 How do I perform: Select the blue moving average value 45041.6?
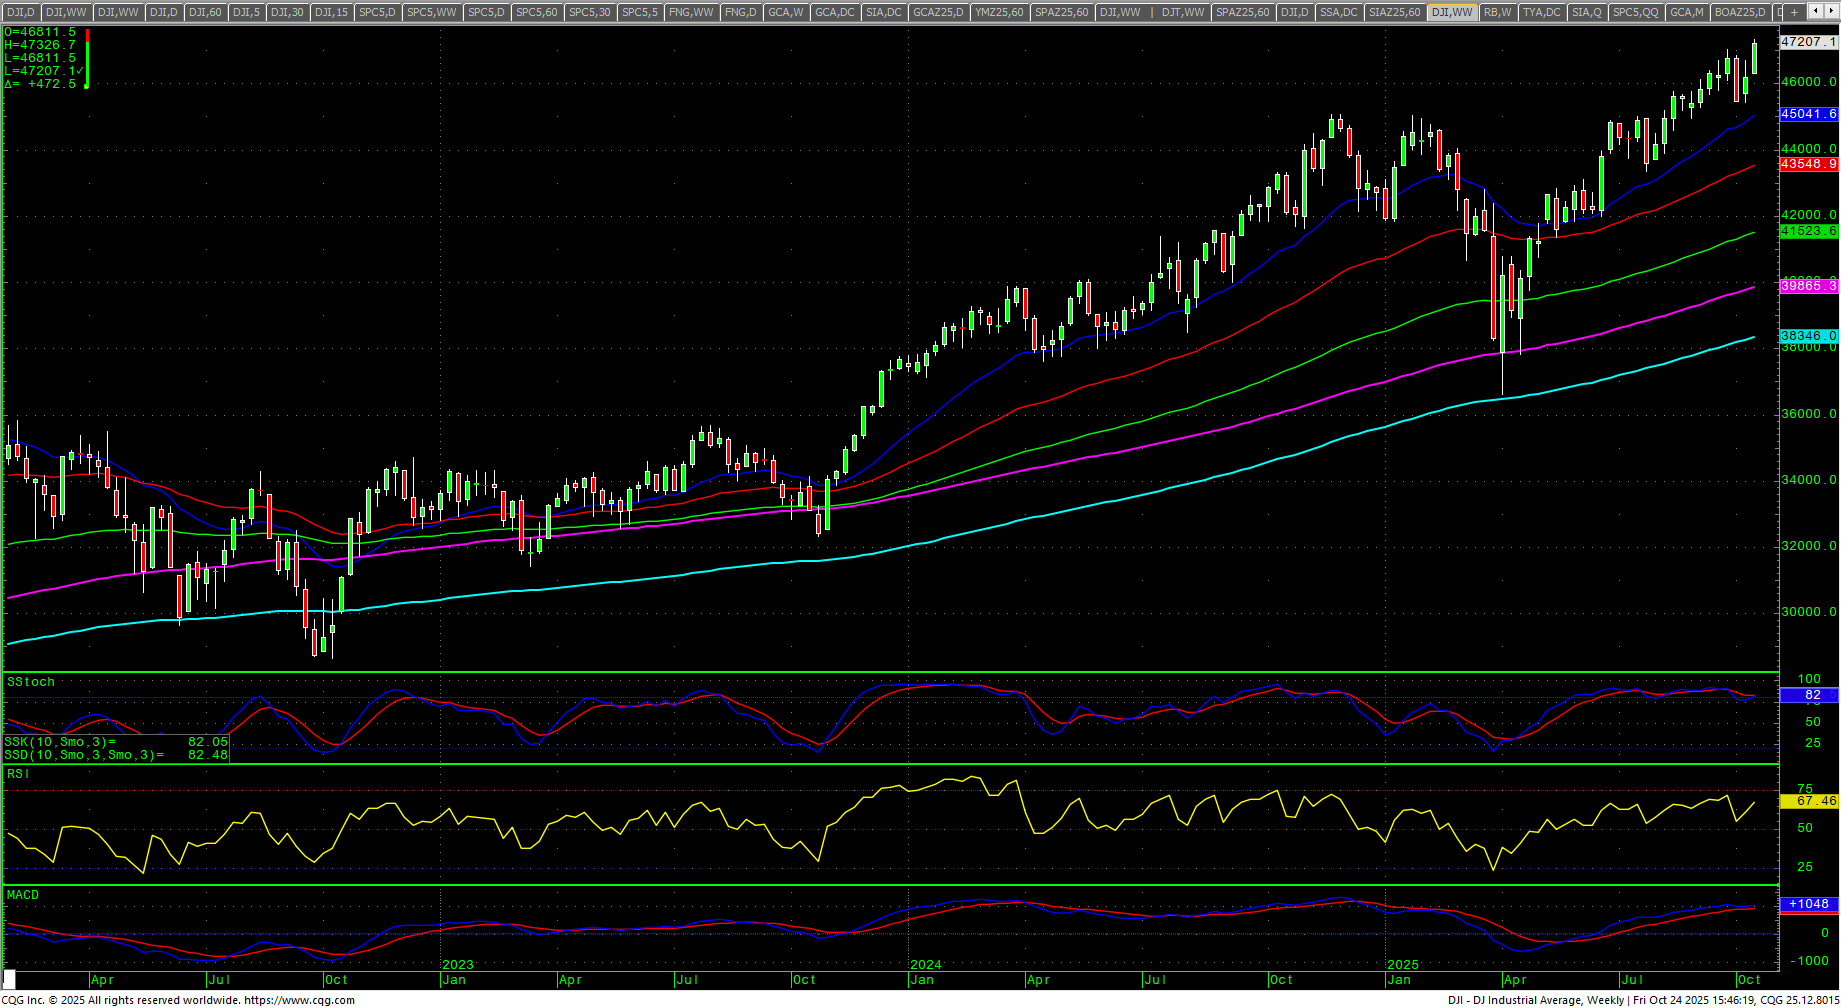point(1808,115)
